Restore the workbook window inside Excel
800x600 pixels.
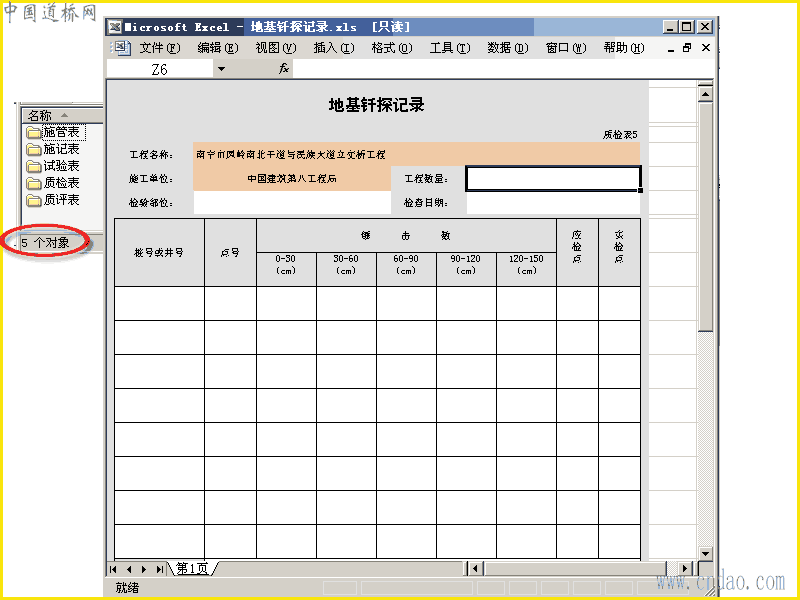tap(687, 47)
